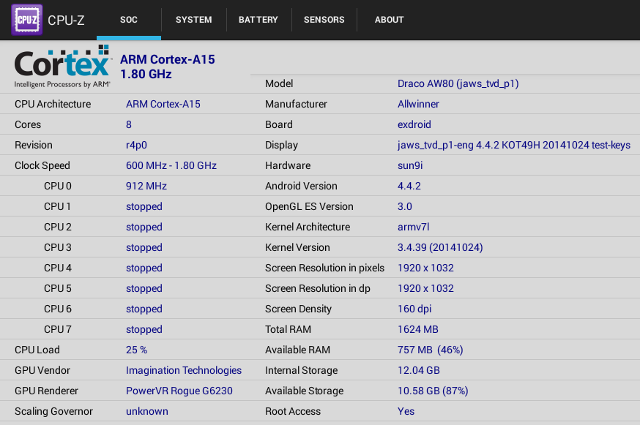Click the ARM Cortex logo image
Screen dimensions: 640x425
62,67
